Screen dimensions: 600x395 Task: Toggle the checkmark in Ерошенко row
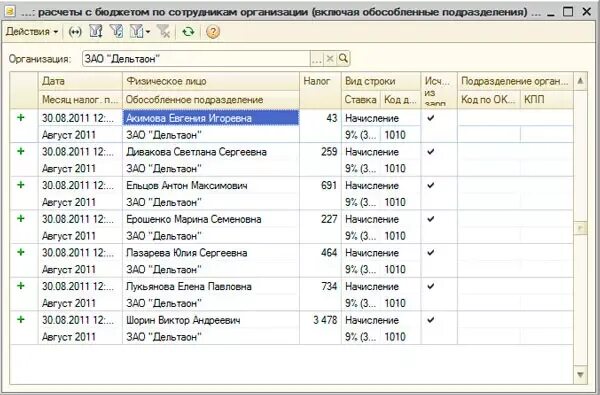(431, 219)
